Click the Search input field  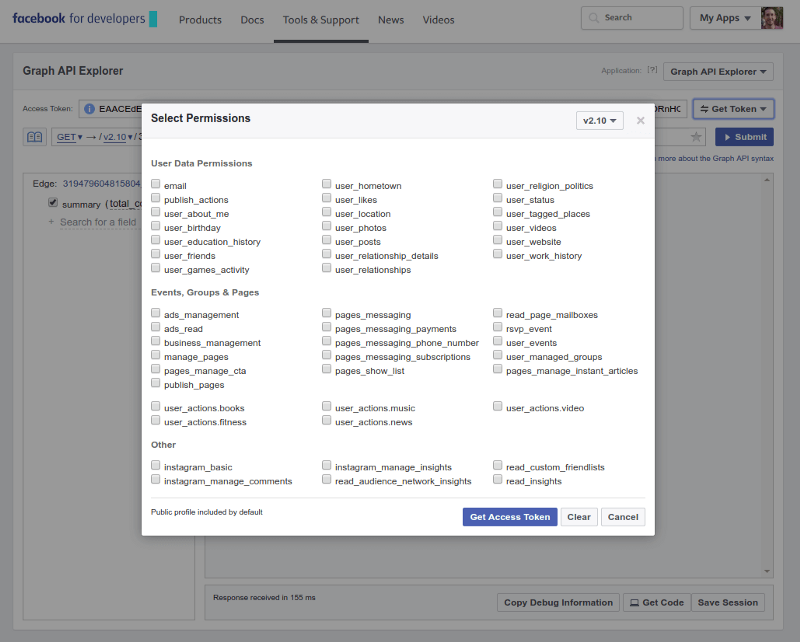632,18
